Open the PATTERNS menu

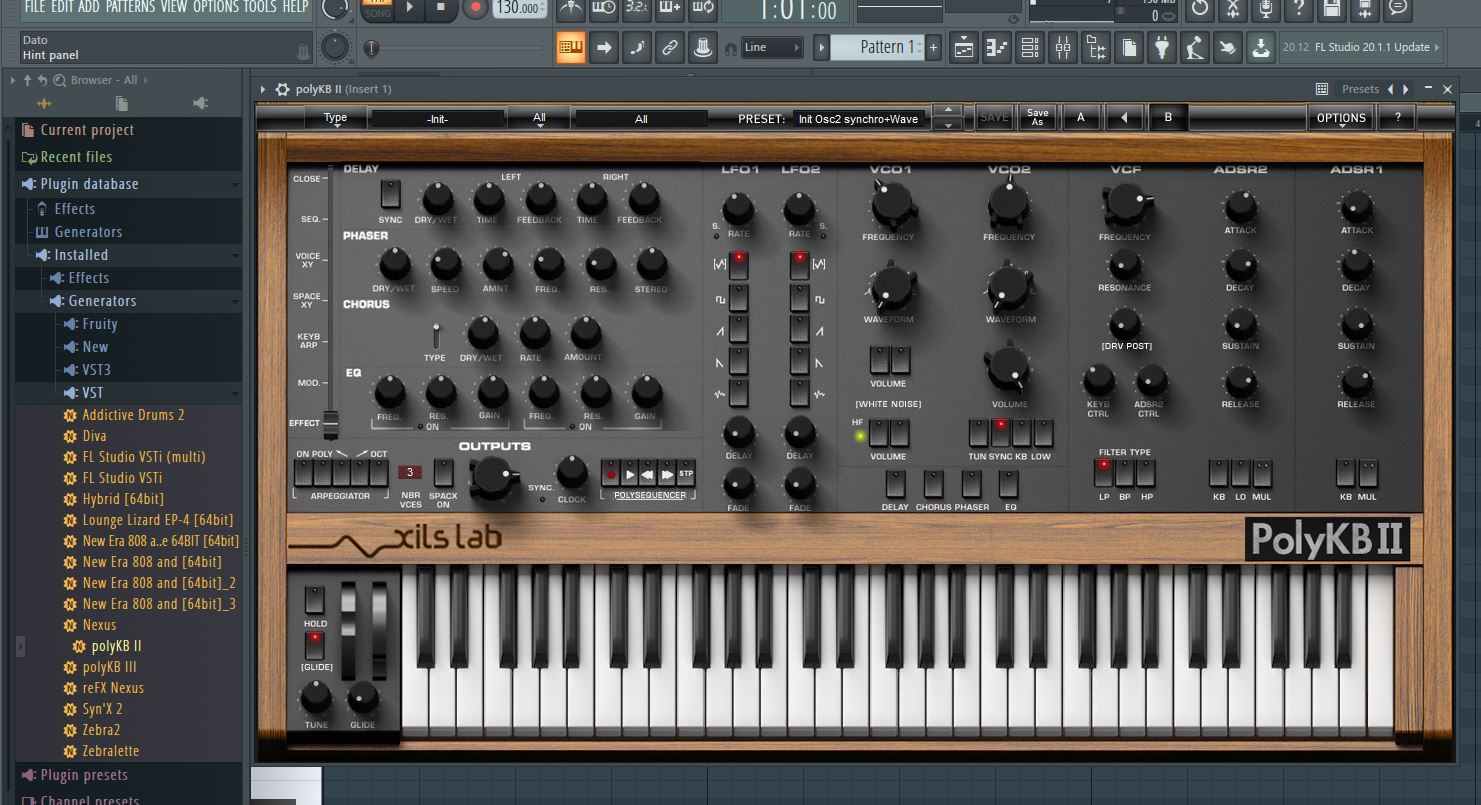coord(130,7)
